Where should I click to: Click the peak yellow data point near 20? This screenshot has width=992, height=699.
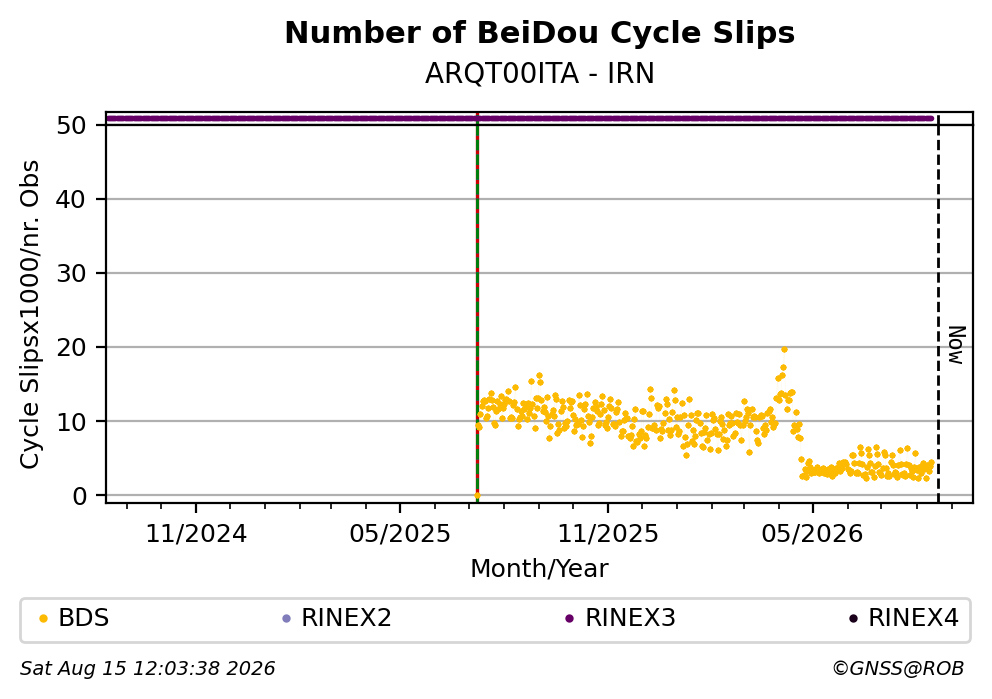tap(784, 349)
